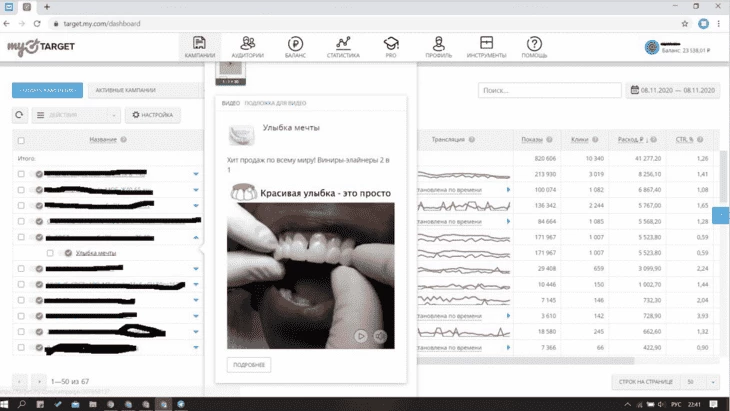Click help icon next to Клики column
730x411 pixels.
point(595,139)
